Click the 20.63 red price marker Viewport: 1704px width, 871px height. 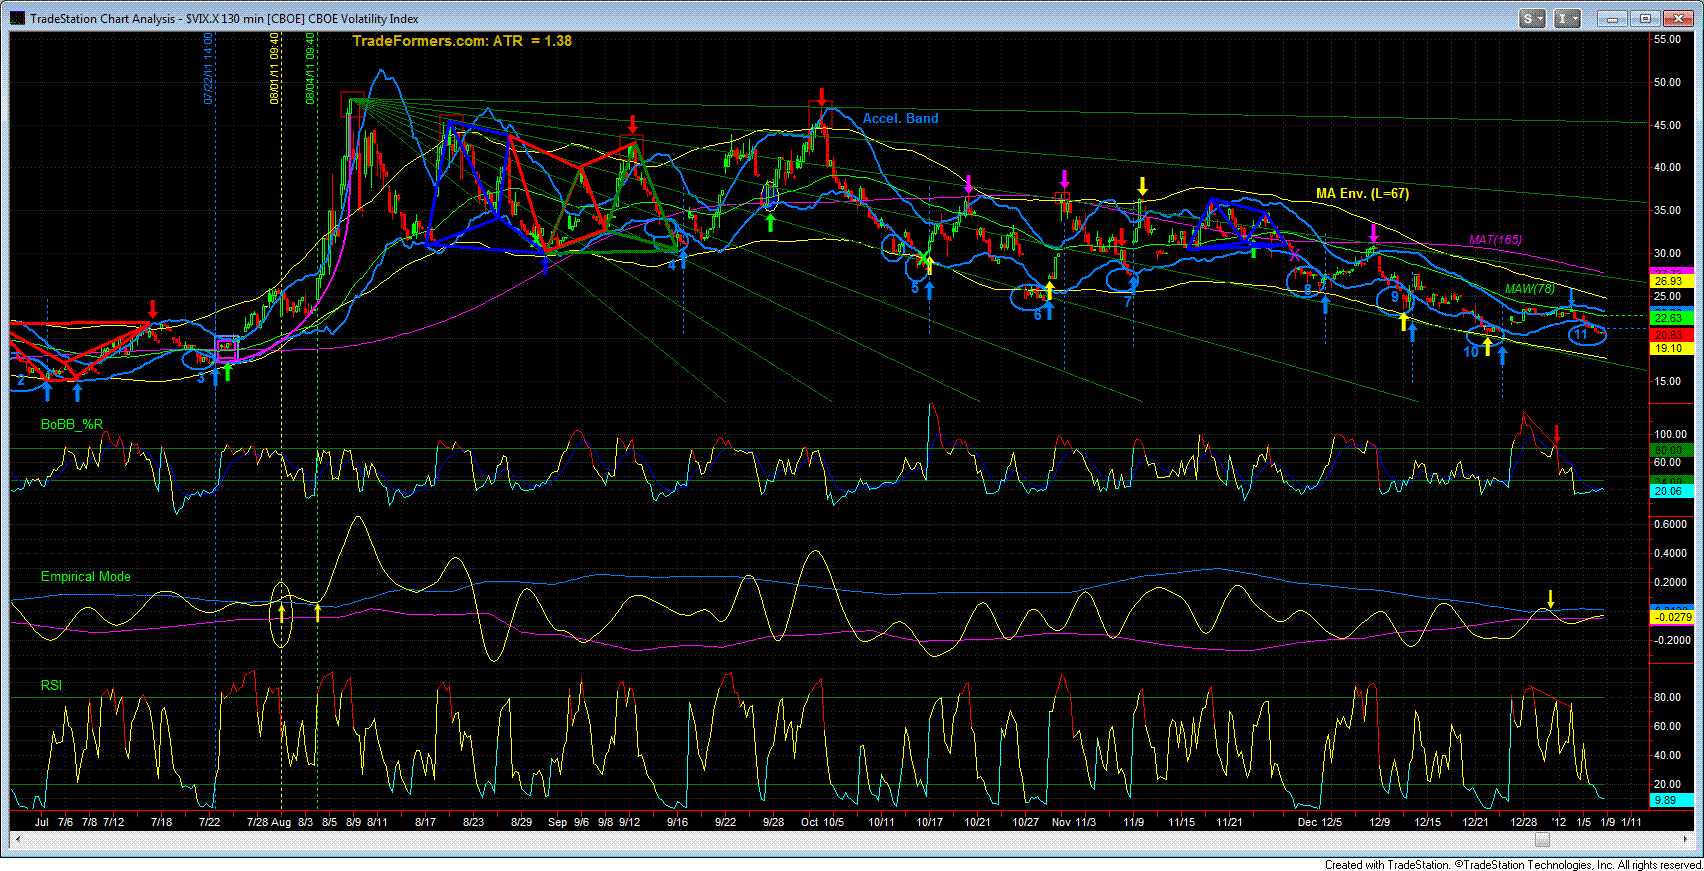click(x=1670, y=336)
